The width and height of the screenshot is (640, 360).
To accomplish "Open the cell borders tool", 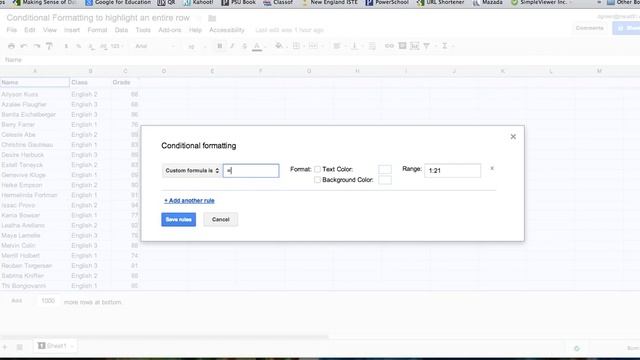I will click(x=297, y=46).
